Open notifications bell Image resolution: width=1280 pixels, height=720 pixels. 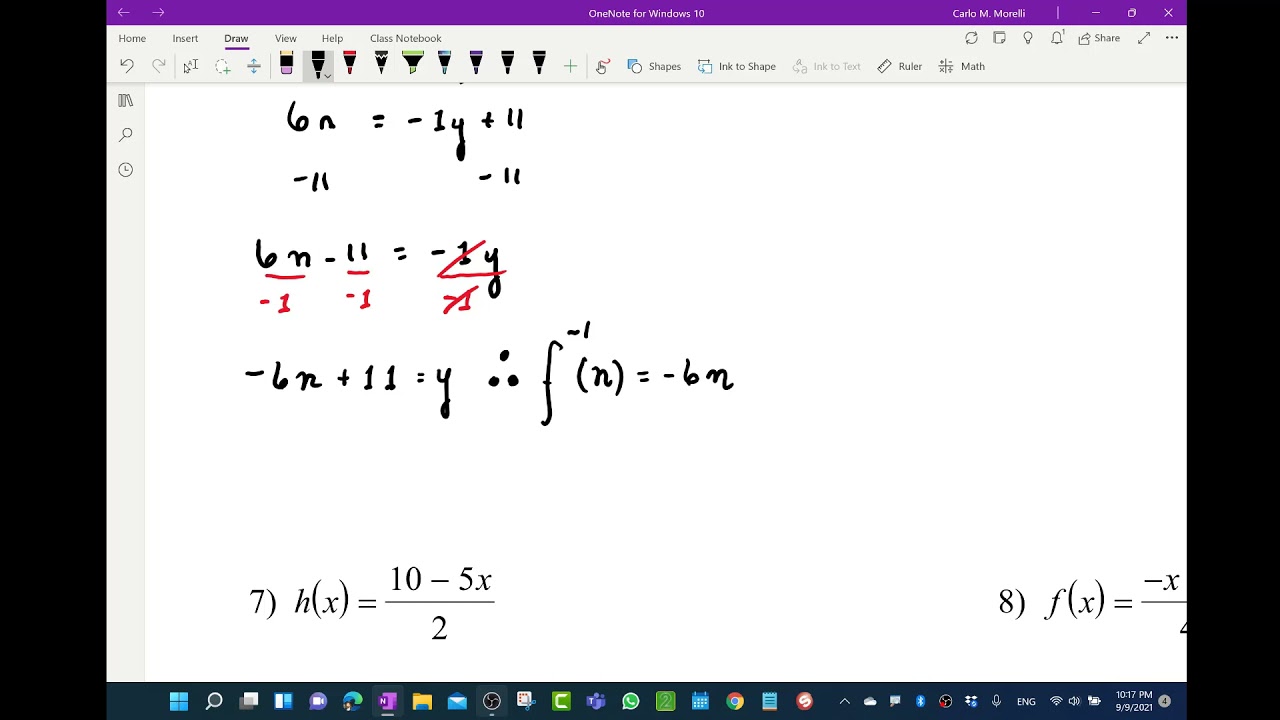(x=1057, y=38)
